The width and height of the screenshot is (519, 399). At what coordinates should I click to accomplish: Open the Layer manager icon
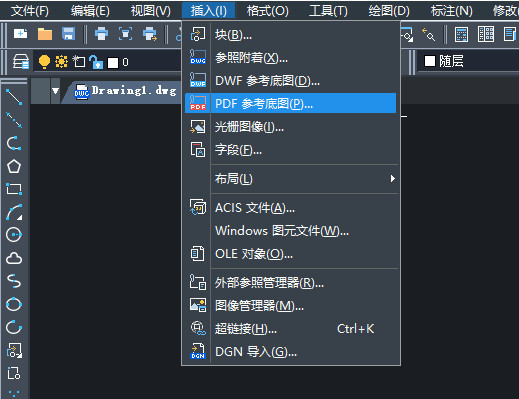pyautogui.click(x=21, y=62)
